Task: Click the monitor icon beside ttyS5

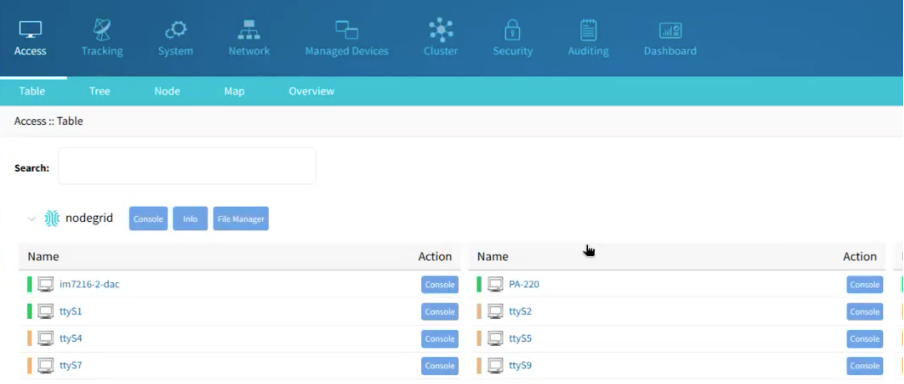Action: [x=495, y=338]
